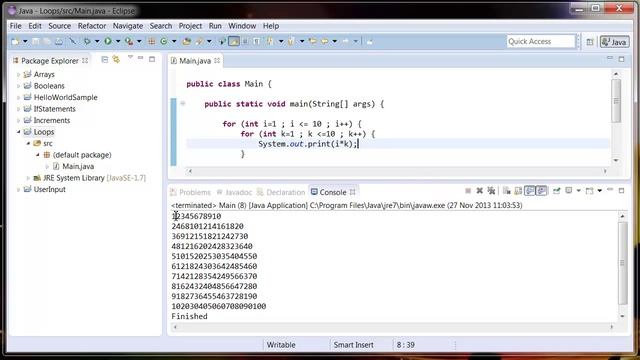Open the Debug button dropdown arrow
Screen dimensions: 640x360
point(97,41)
